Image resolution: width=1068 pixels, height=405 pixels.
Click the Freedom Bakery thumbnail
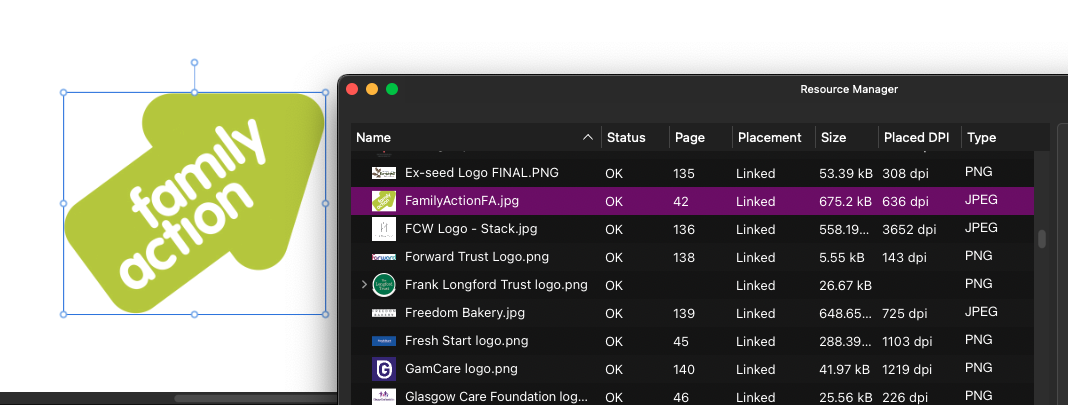(x=384, y=313)
